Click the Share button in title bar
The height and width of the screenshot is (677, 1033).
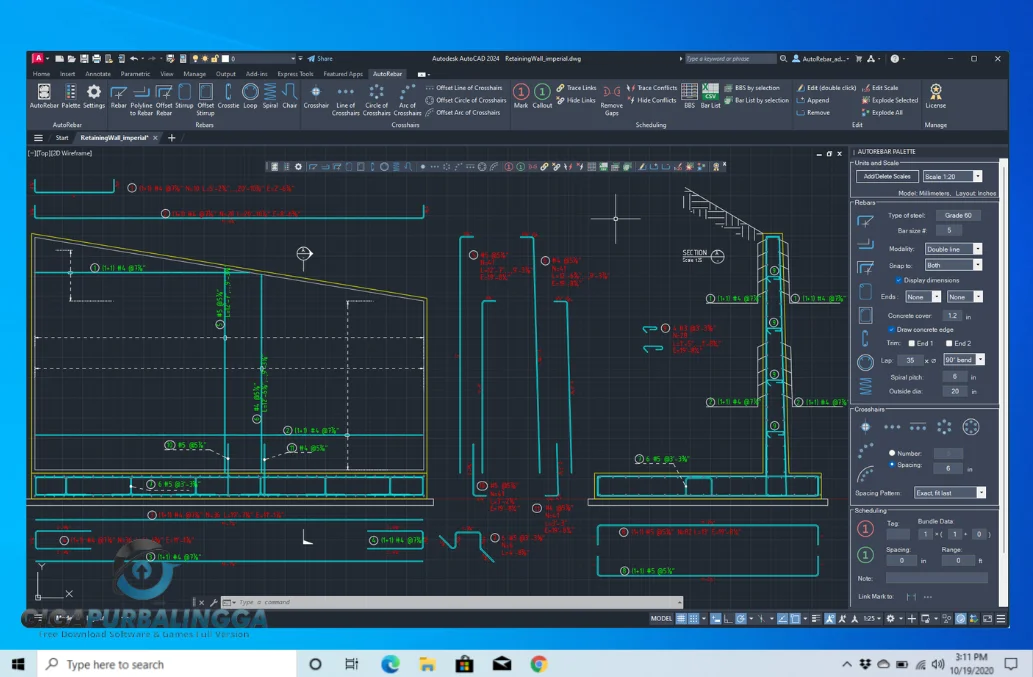click(320, 59)
